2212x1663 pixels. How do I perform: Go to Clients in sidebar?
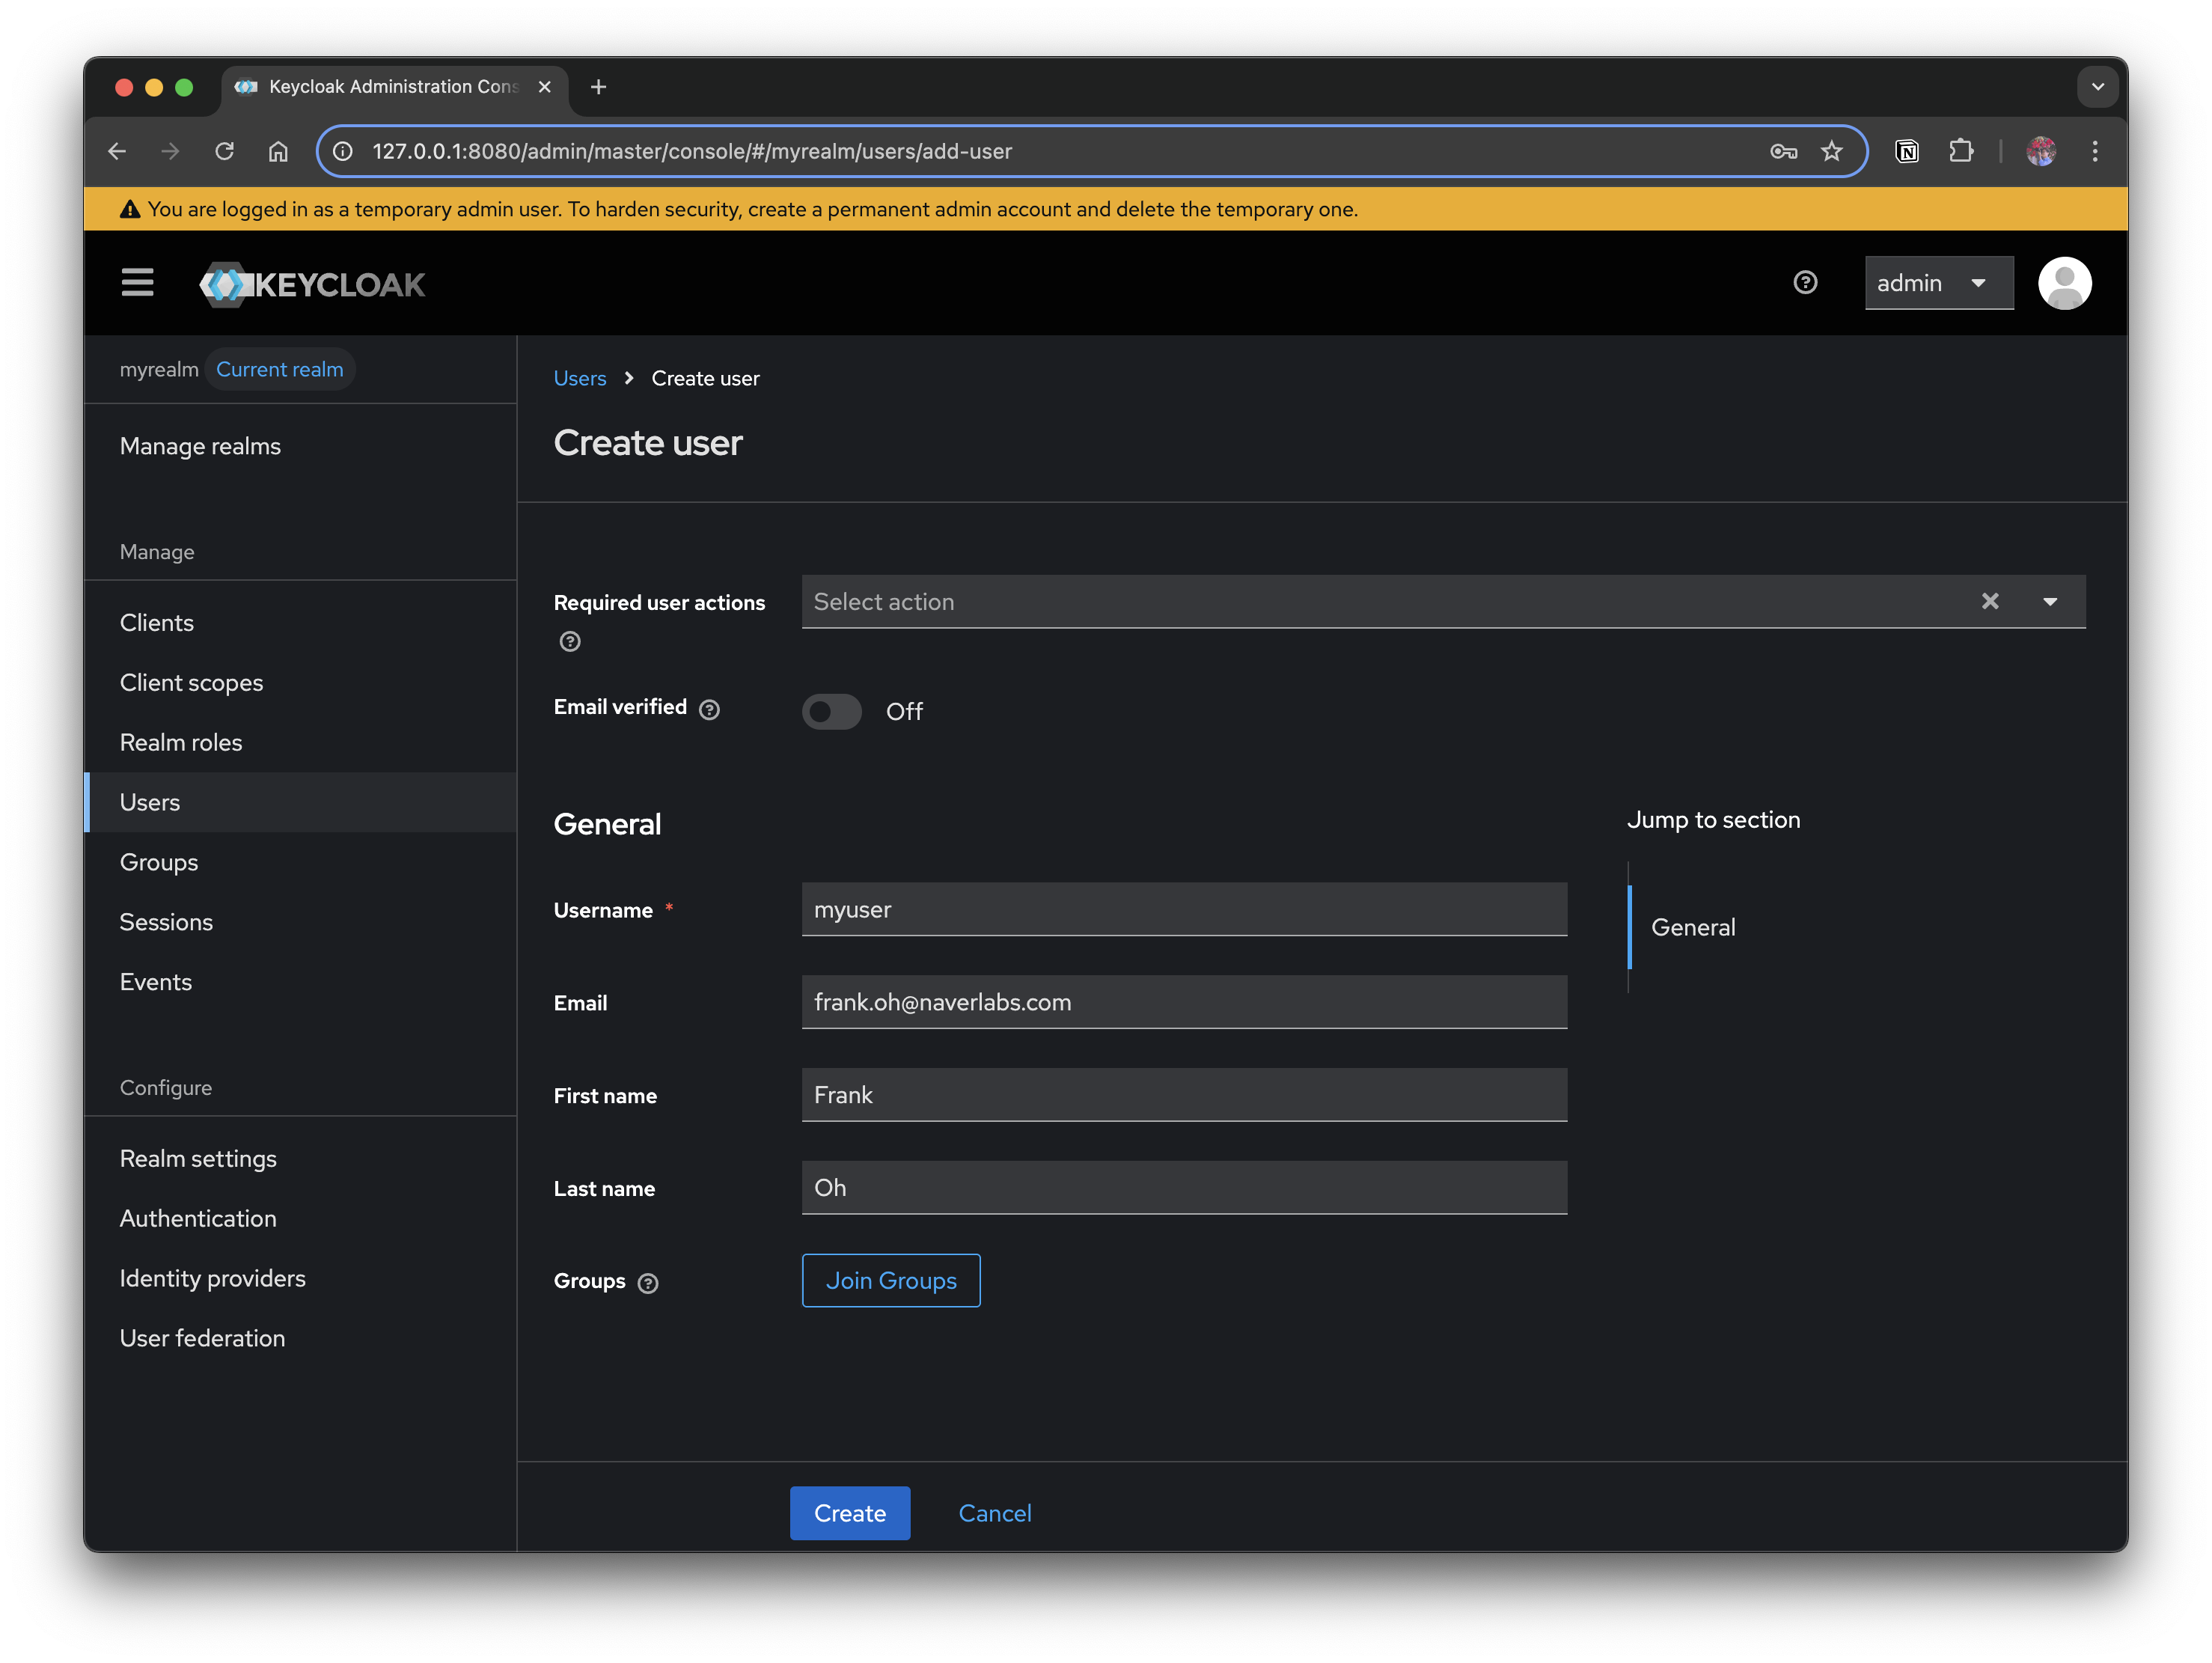pyautogui.click(x=157, y=622)
